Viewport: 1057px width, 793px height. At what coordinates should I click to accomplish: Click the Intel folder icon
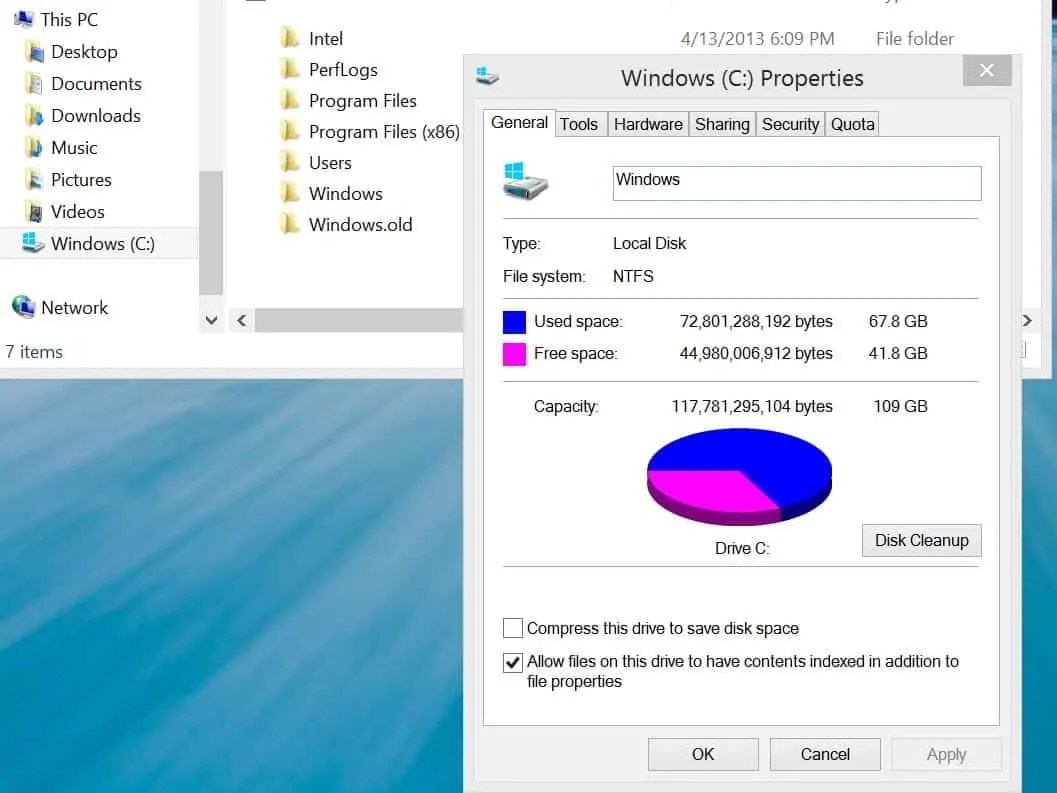(289, 38)
